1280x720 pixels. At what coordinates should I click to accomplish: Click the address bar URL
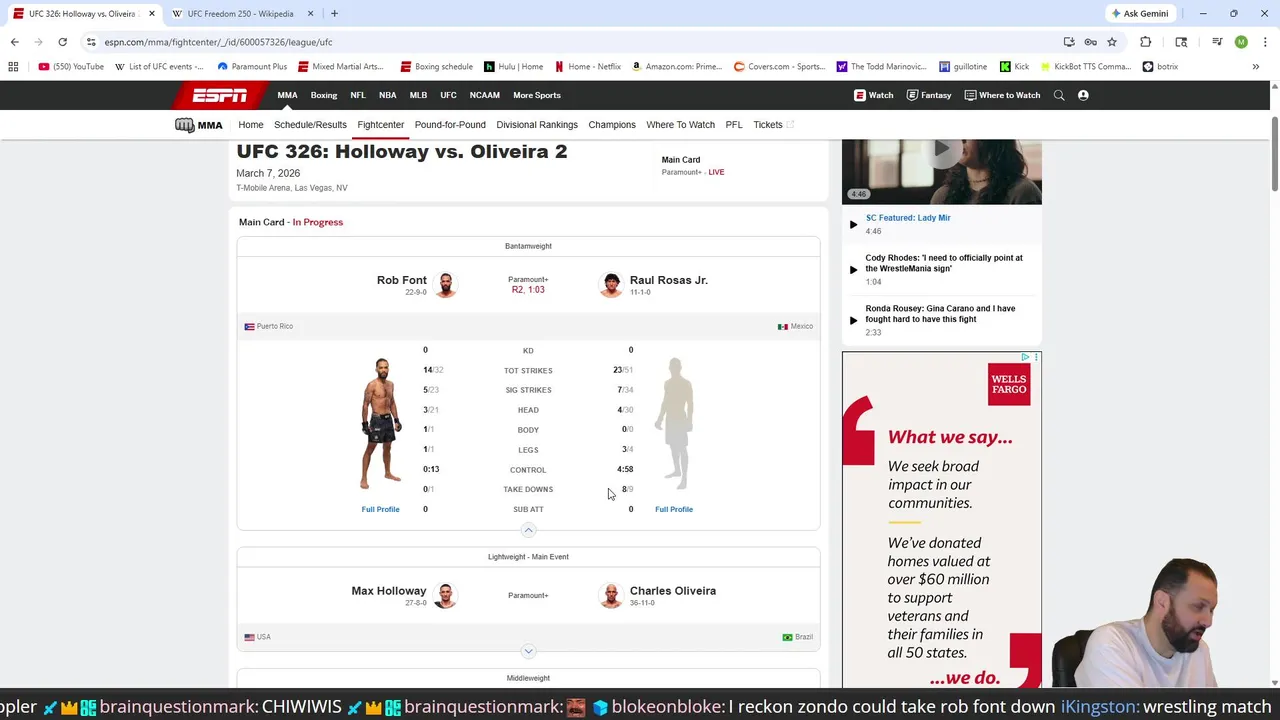pyautogui.click(x=218, y=42)
